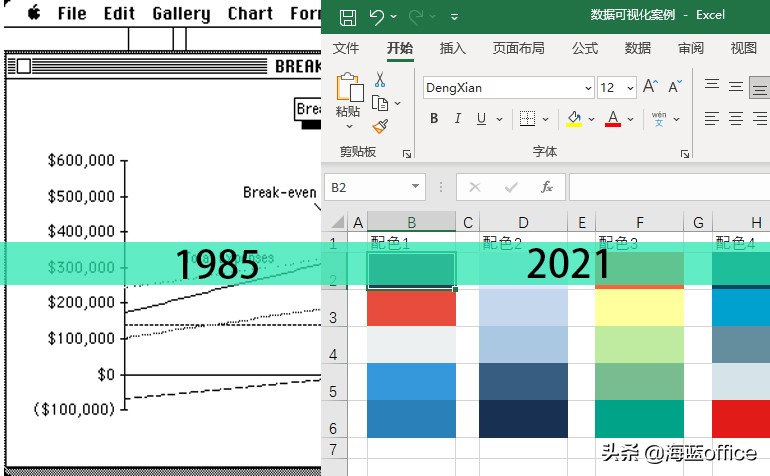The image size is (770, 476).
Task: Select column D header
Action: [523, 223]
